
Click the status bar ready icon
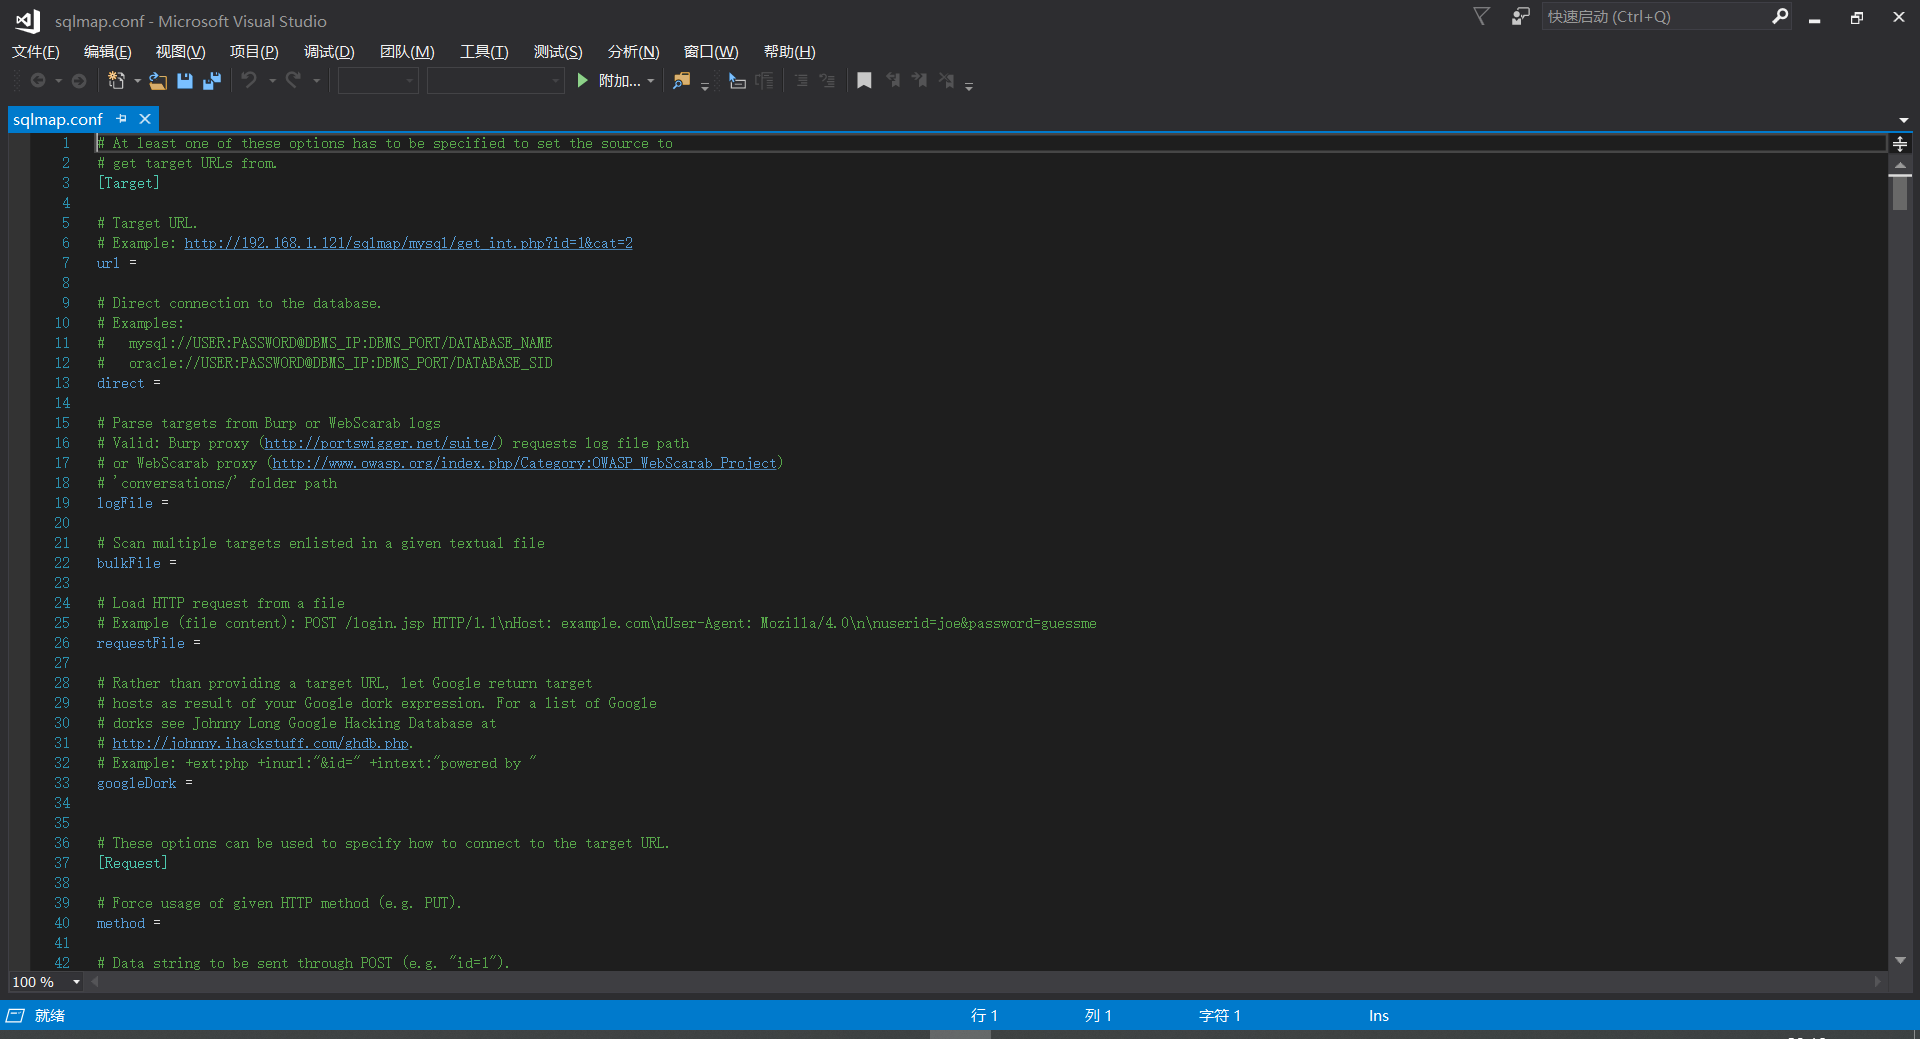click(15, 1016)
